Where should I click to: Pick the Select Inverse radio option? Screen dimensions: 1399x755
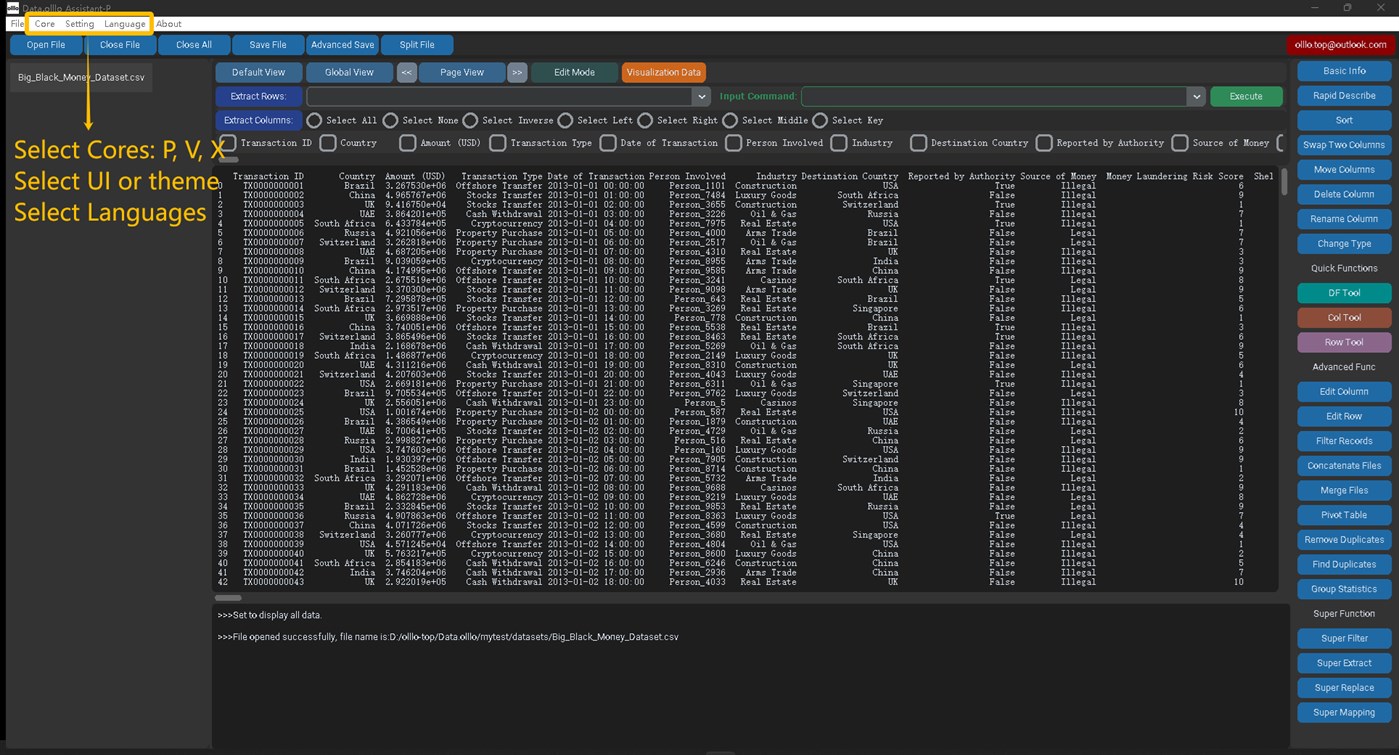point(471,120)
